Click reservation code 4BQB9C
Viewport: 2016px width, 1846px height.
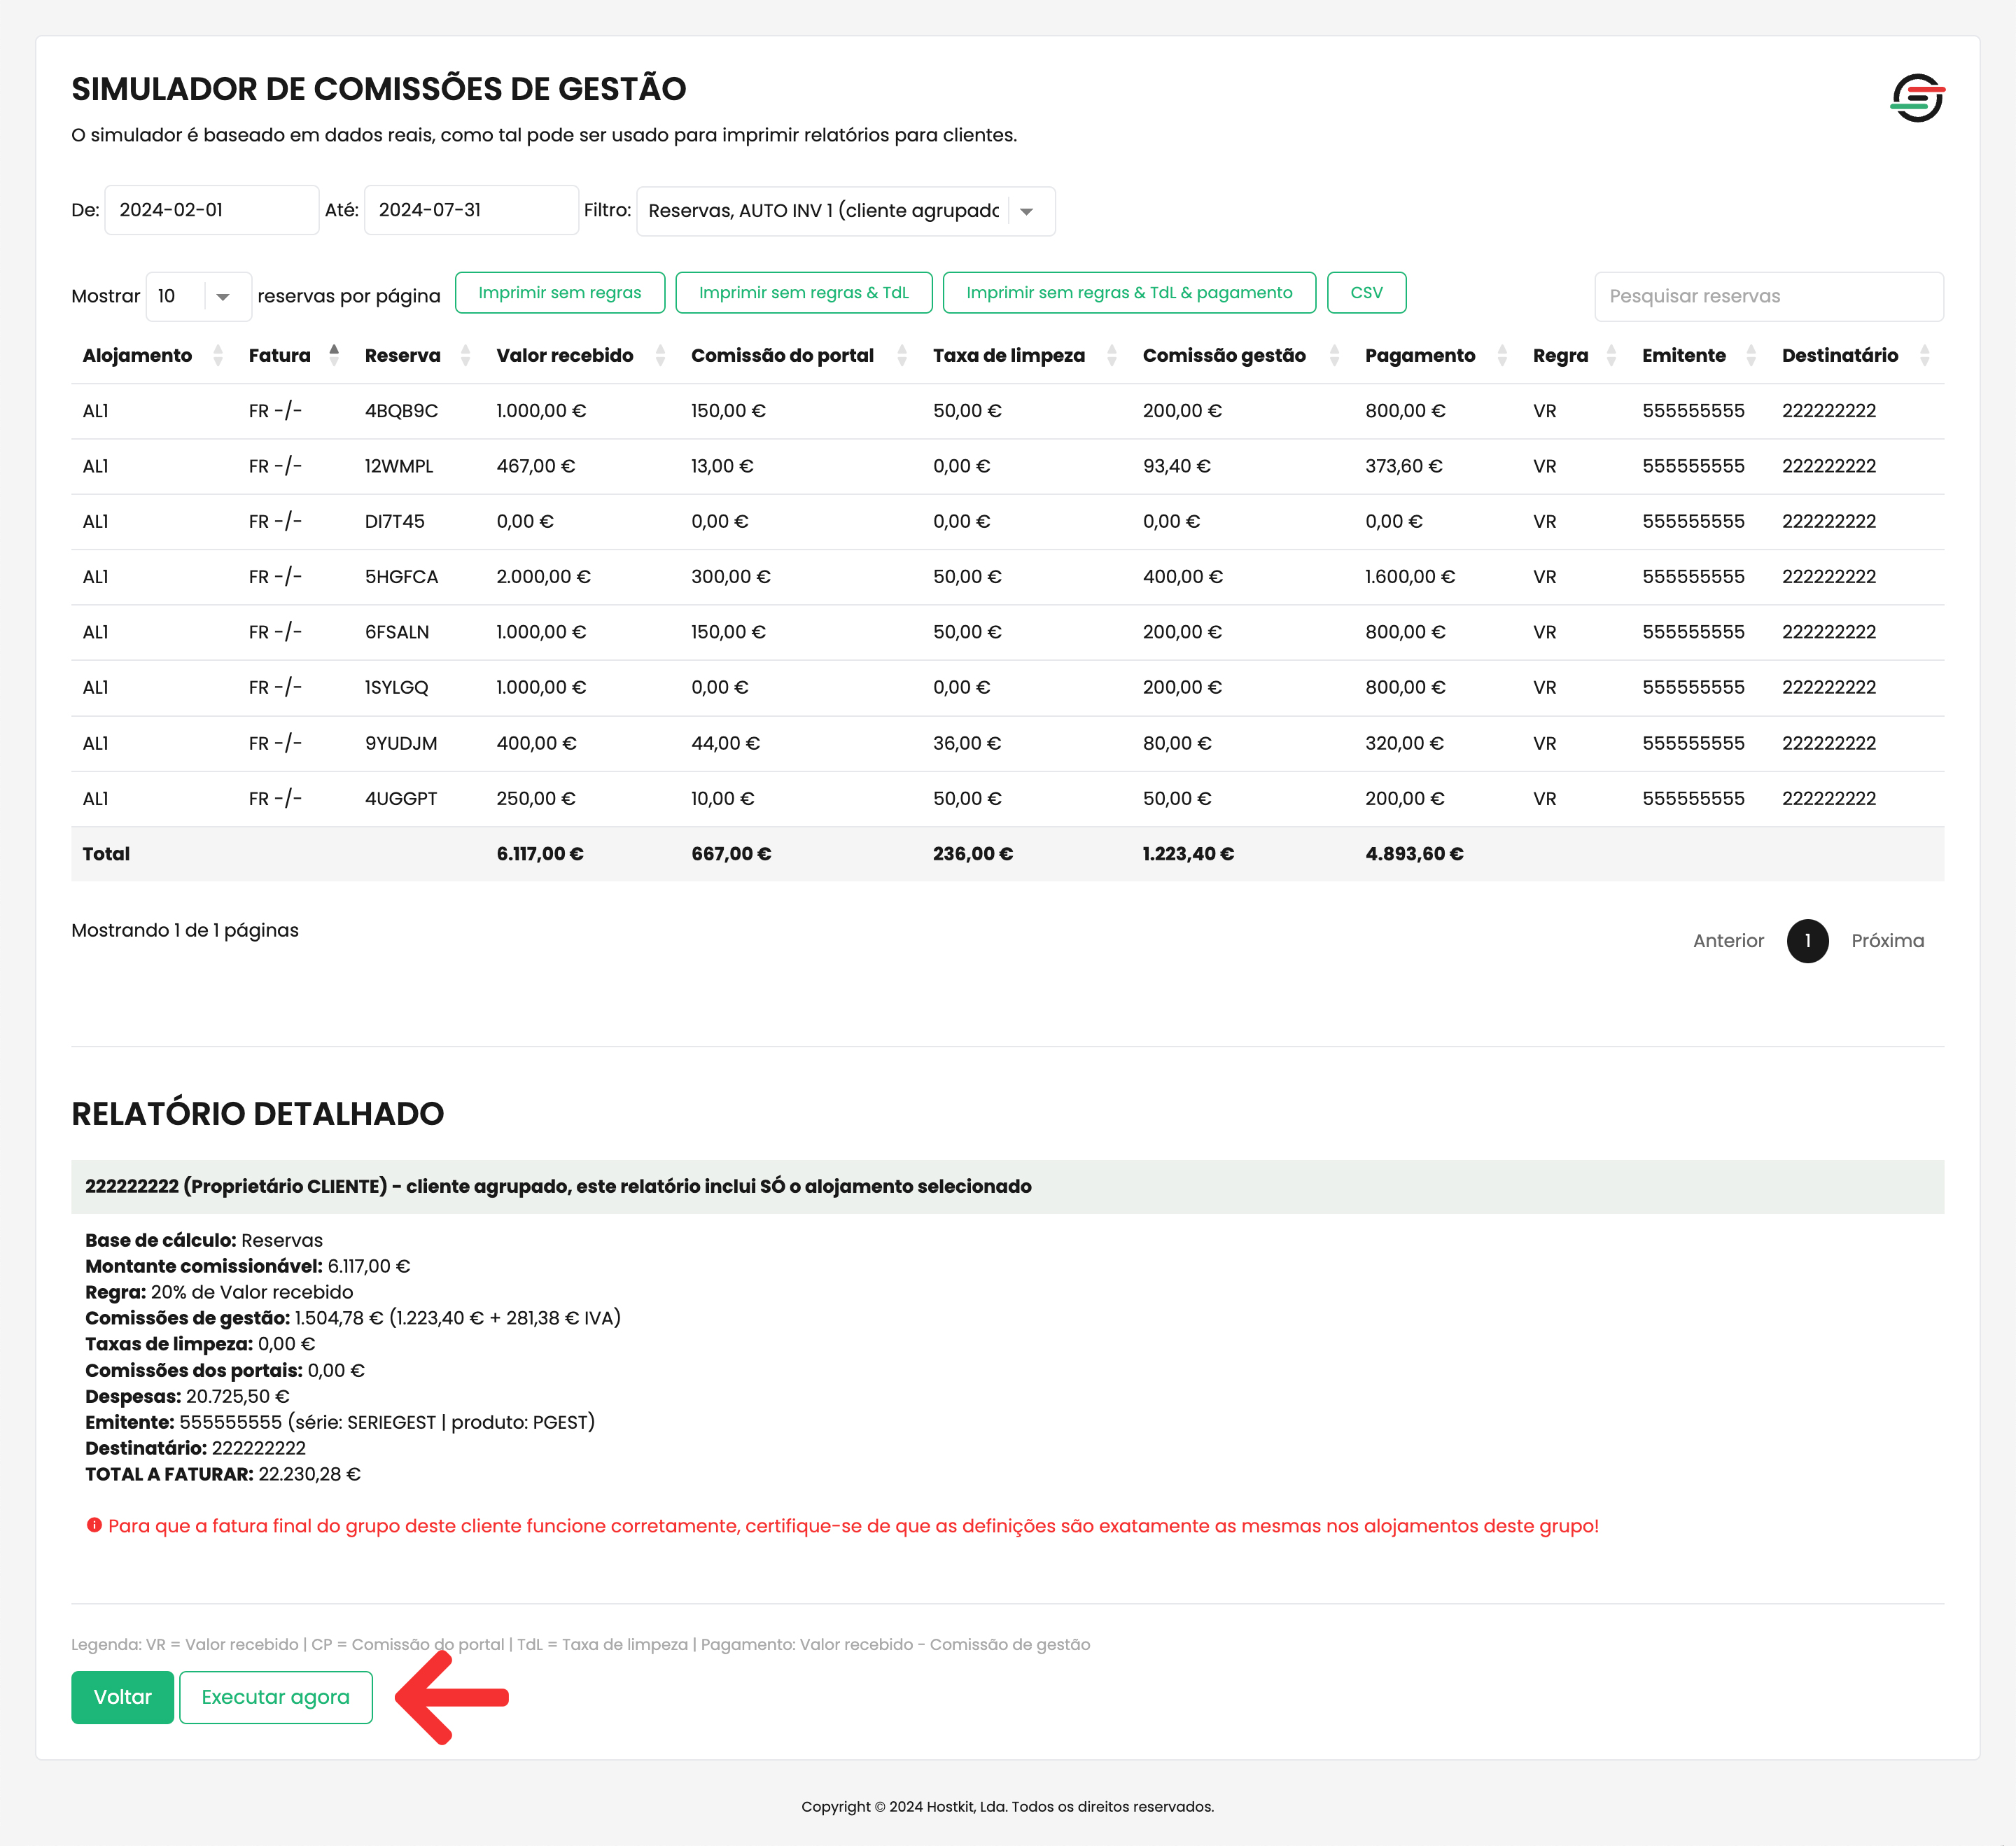coord(401,411)
